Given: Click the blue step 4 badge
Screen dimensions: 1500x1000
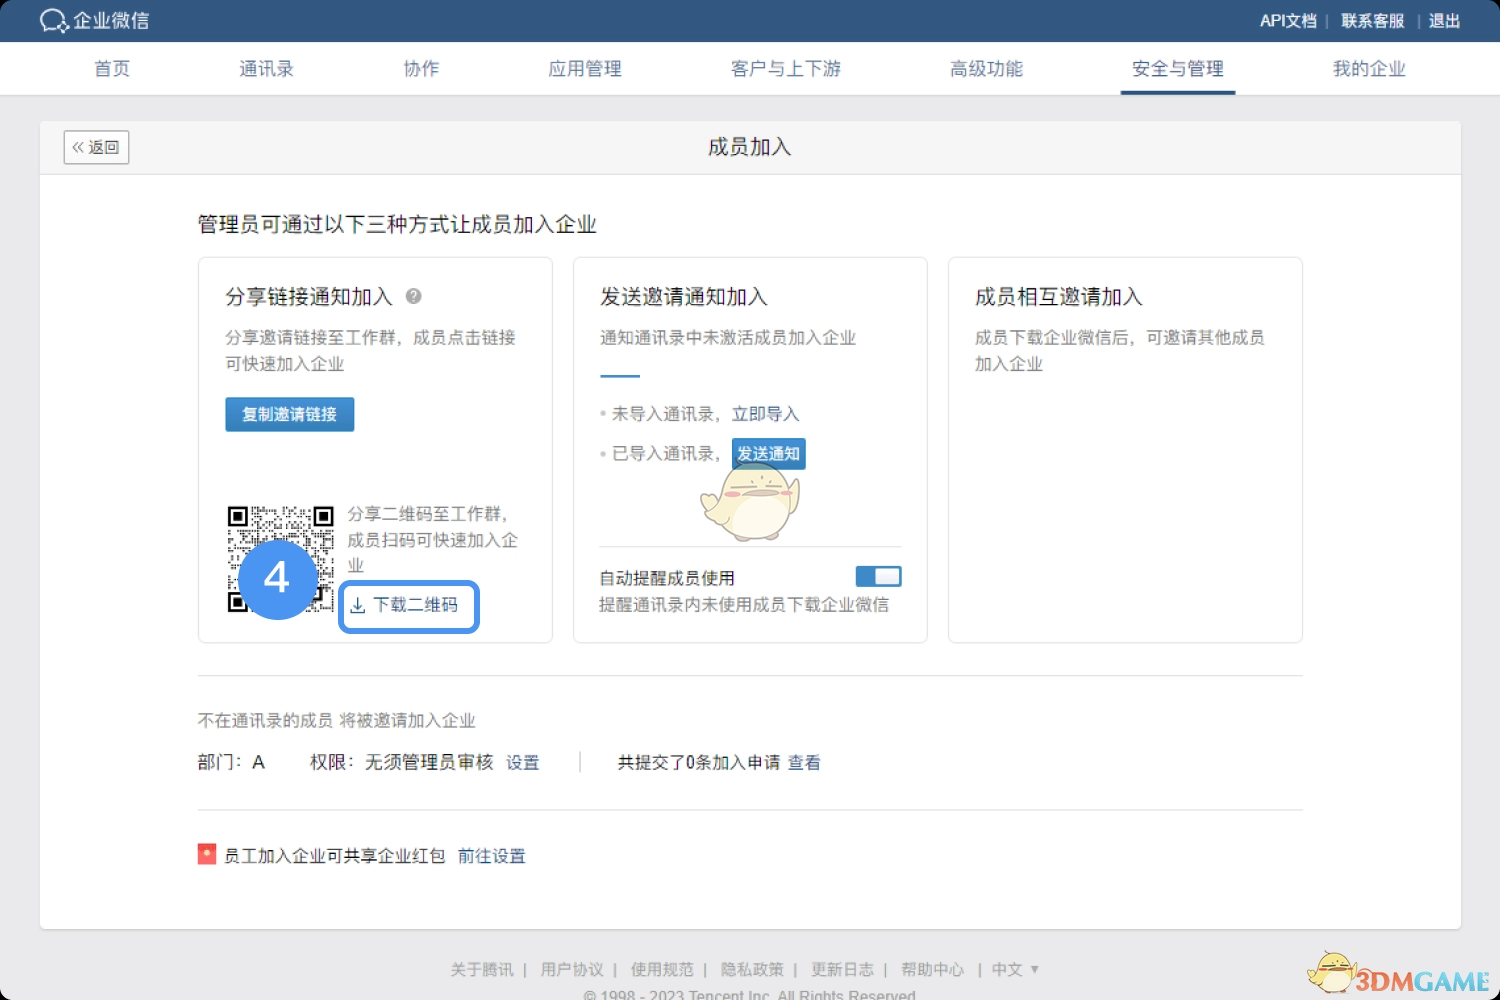Looking at the screenshot, I should click(277, 579).
